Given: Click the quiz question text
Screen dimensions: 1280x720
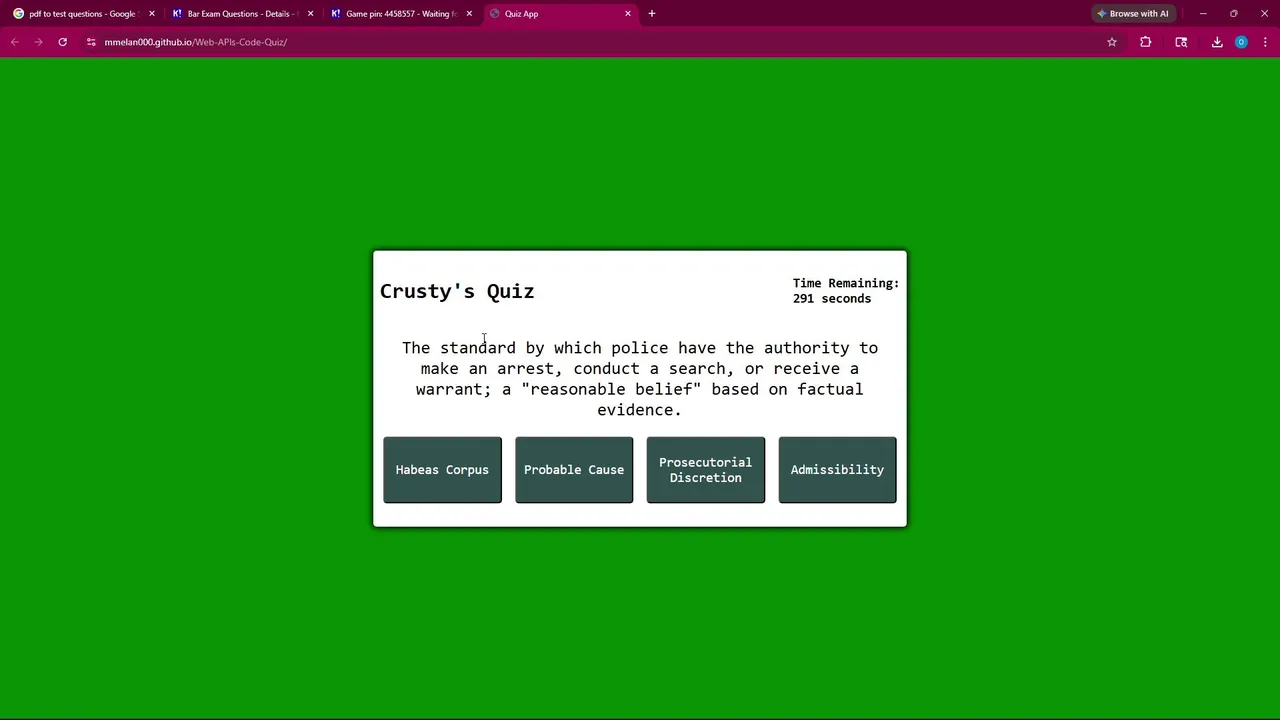Looking at the screenshot, I should coord(640,379).
